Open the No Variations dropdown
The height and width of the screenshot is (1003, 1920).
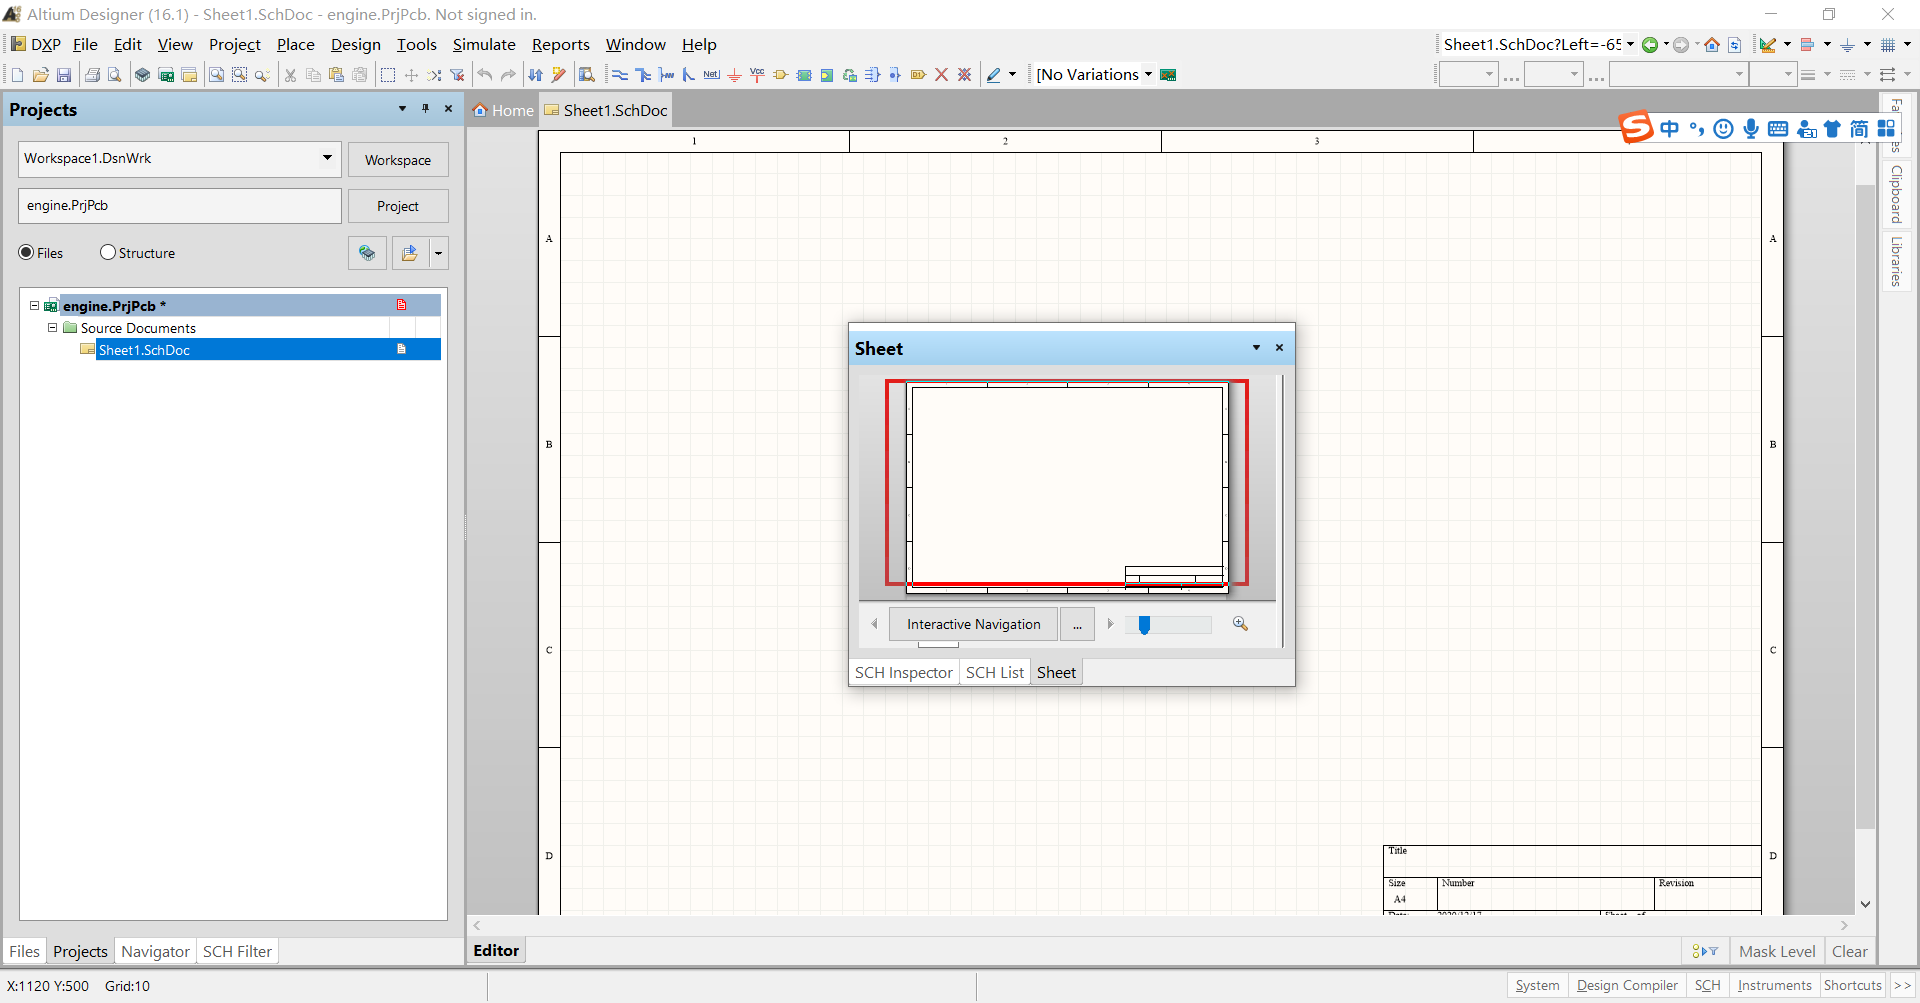coord(1146,74)
